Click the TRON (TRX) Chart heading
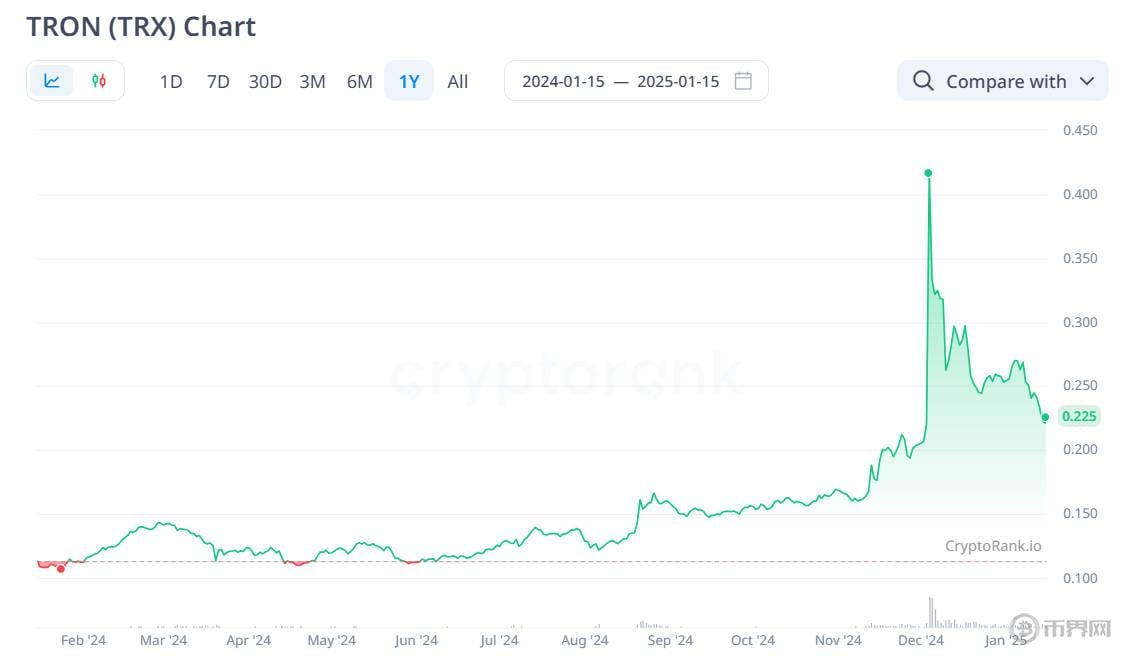1122x656 pixels. pyautogui.click(x=141, y=27)
